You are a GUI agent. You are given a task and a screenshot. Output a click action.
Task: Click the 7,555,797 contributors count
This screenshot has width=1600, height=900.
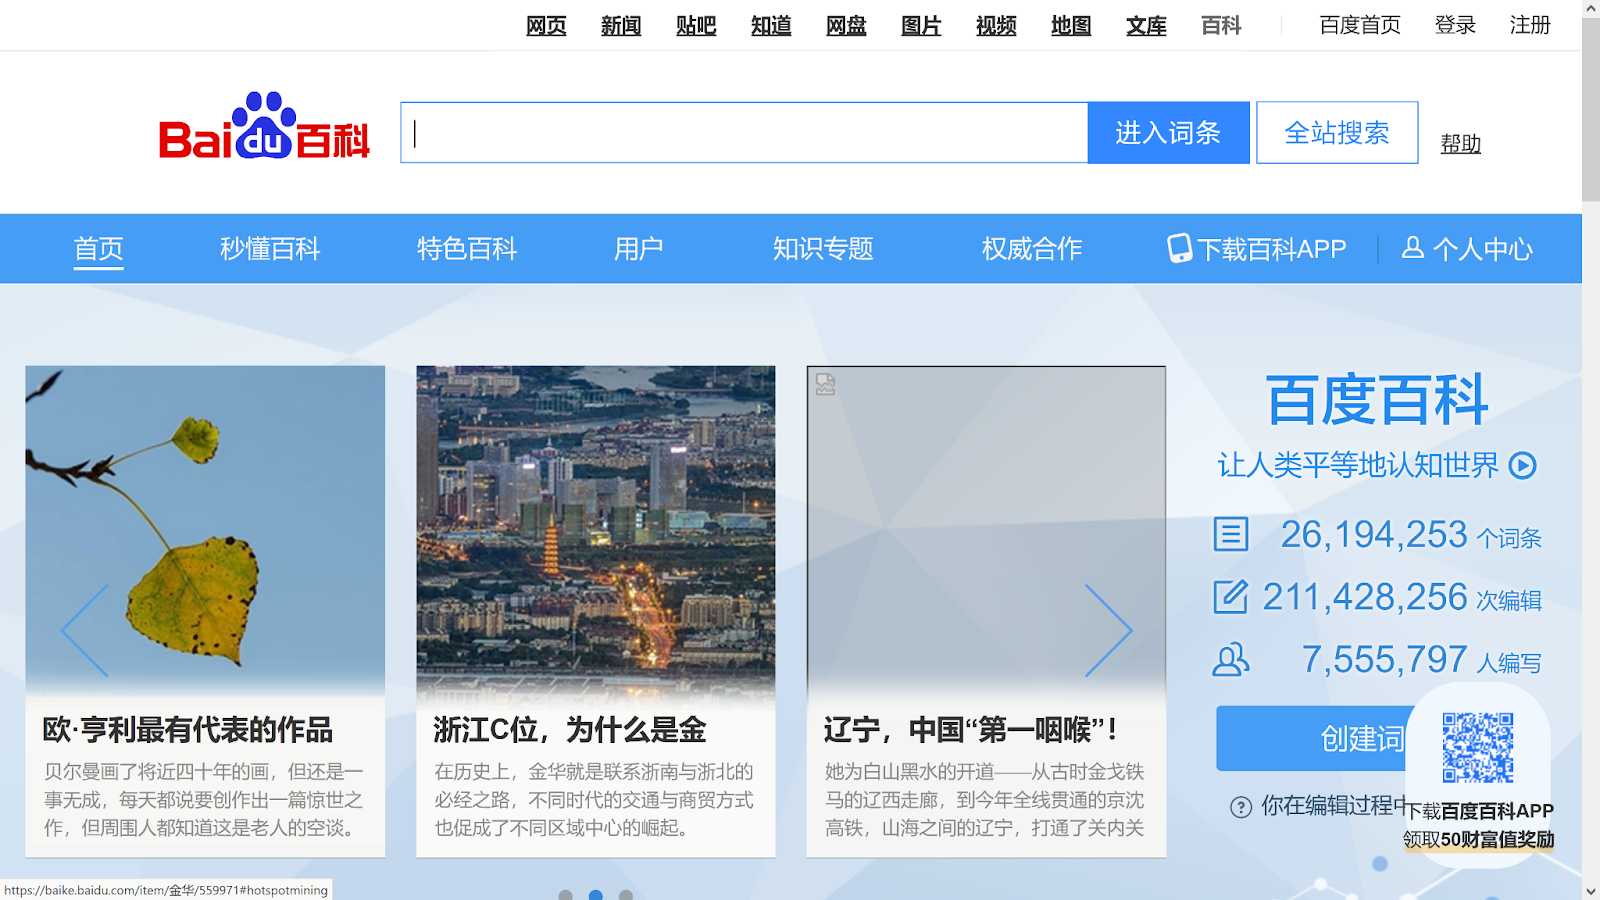point(1384,660)
